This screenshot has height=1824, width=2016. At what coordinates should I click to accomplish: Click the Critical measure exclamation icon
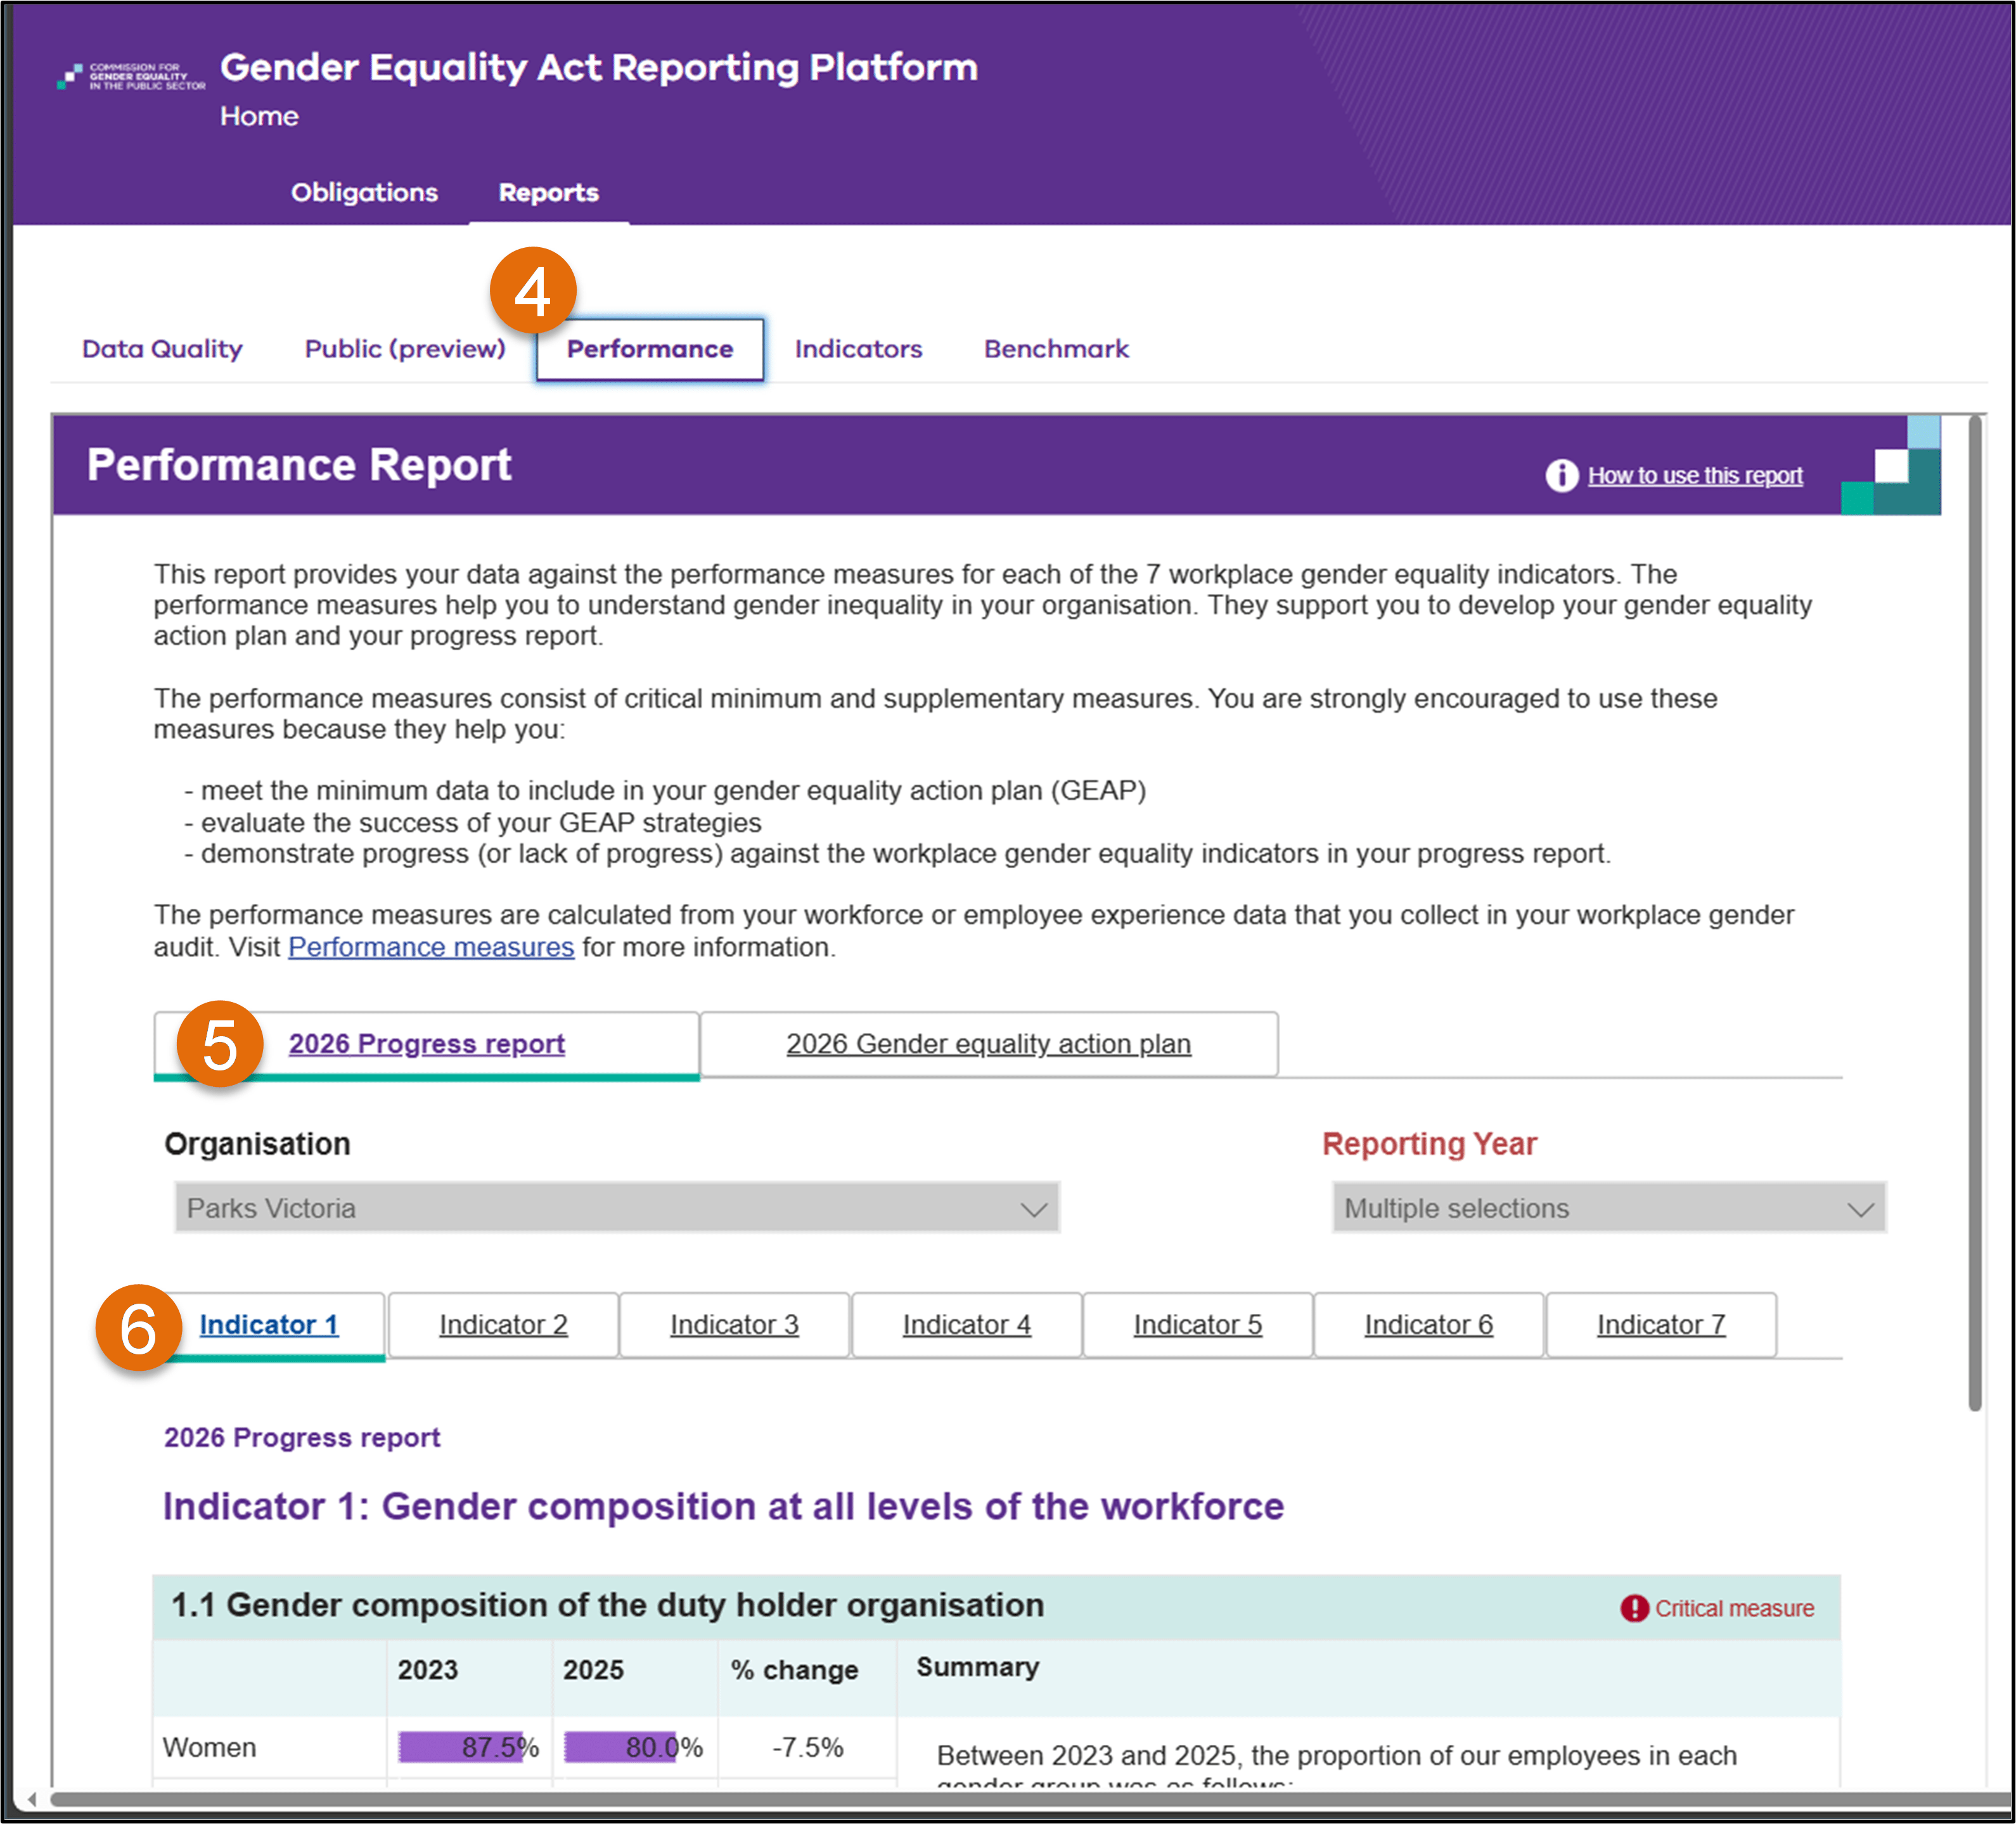point(1634,1608)
